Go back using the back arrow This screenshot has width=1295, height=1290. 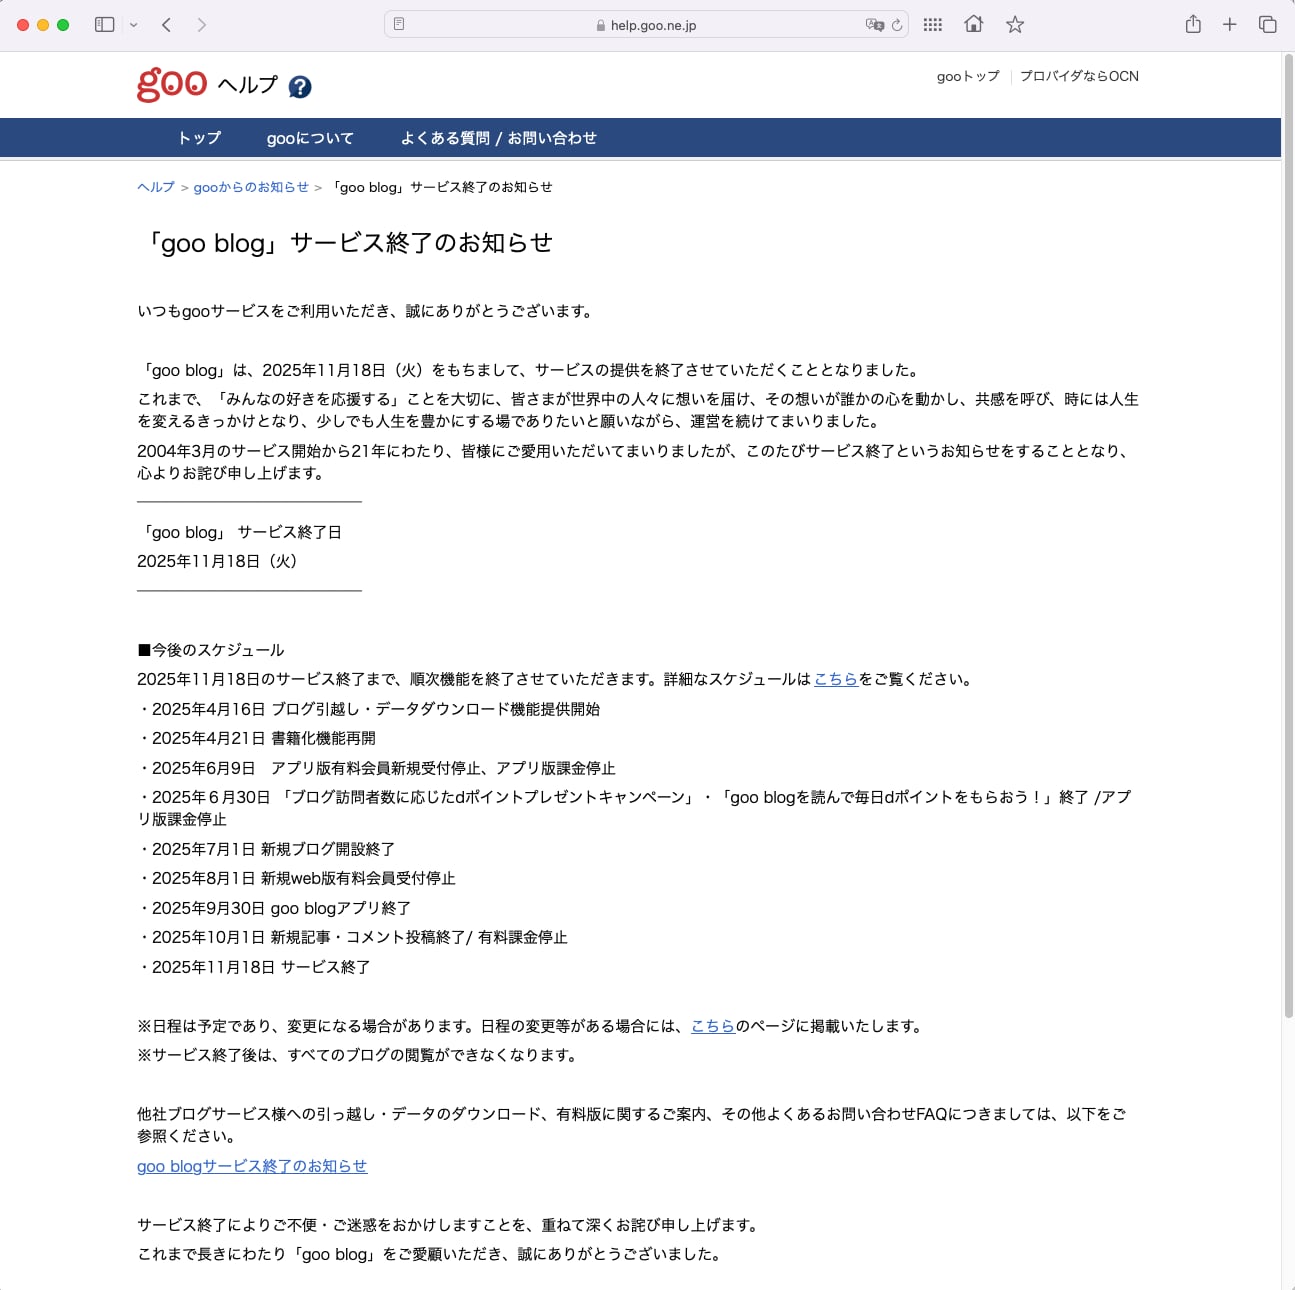(167, 25)
